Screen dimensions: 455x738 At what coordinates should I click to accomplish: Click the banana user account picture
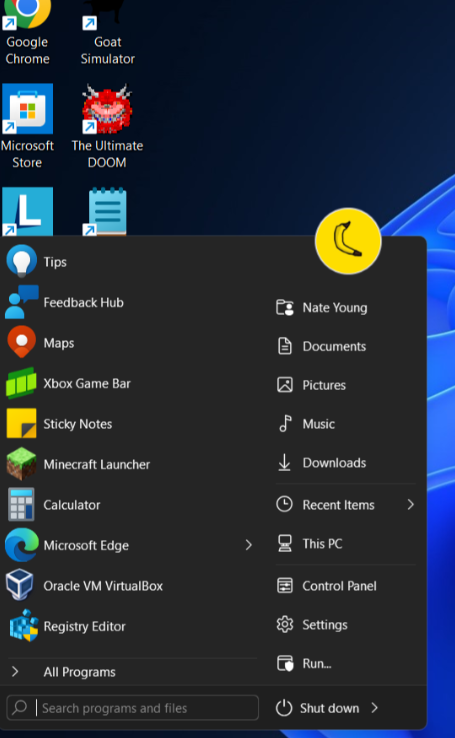click(x=348, y=241)
